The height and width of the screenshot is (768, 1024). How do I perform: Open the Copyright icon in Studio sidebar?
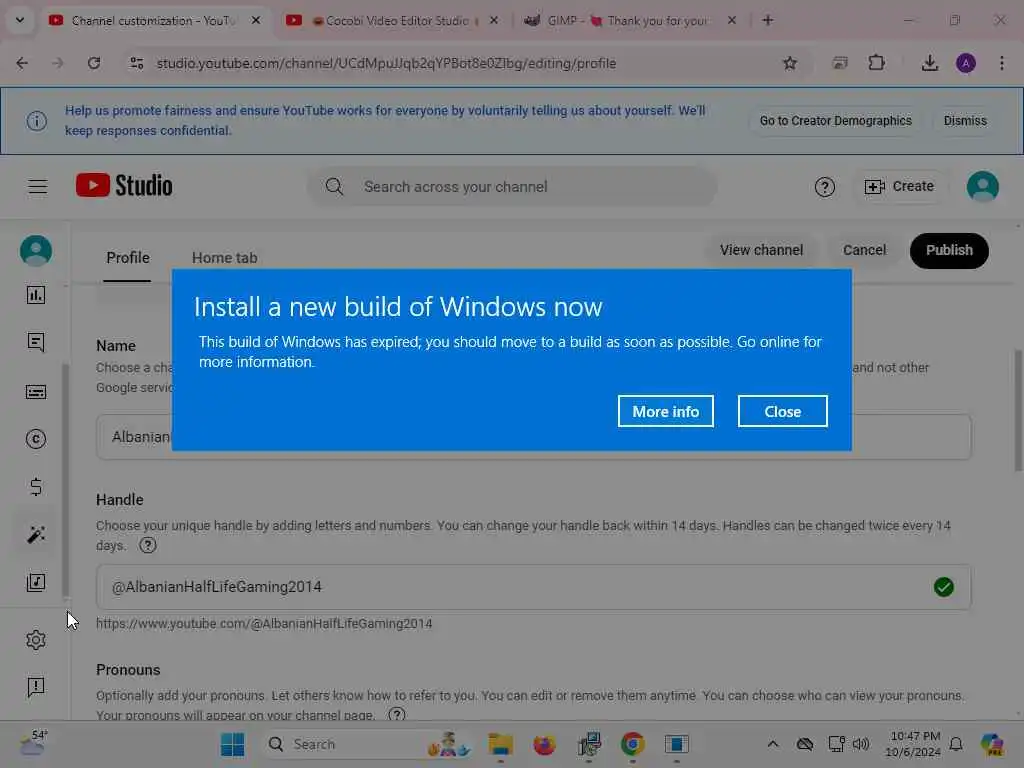36,439
